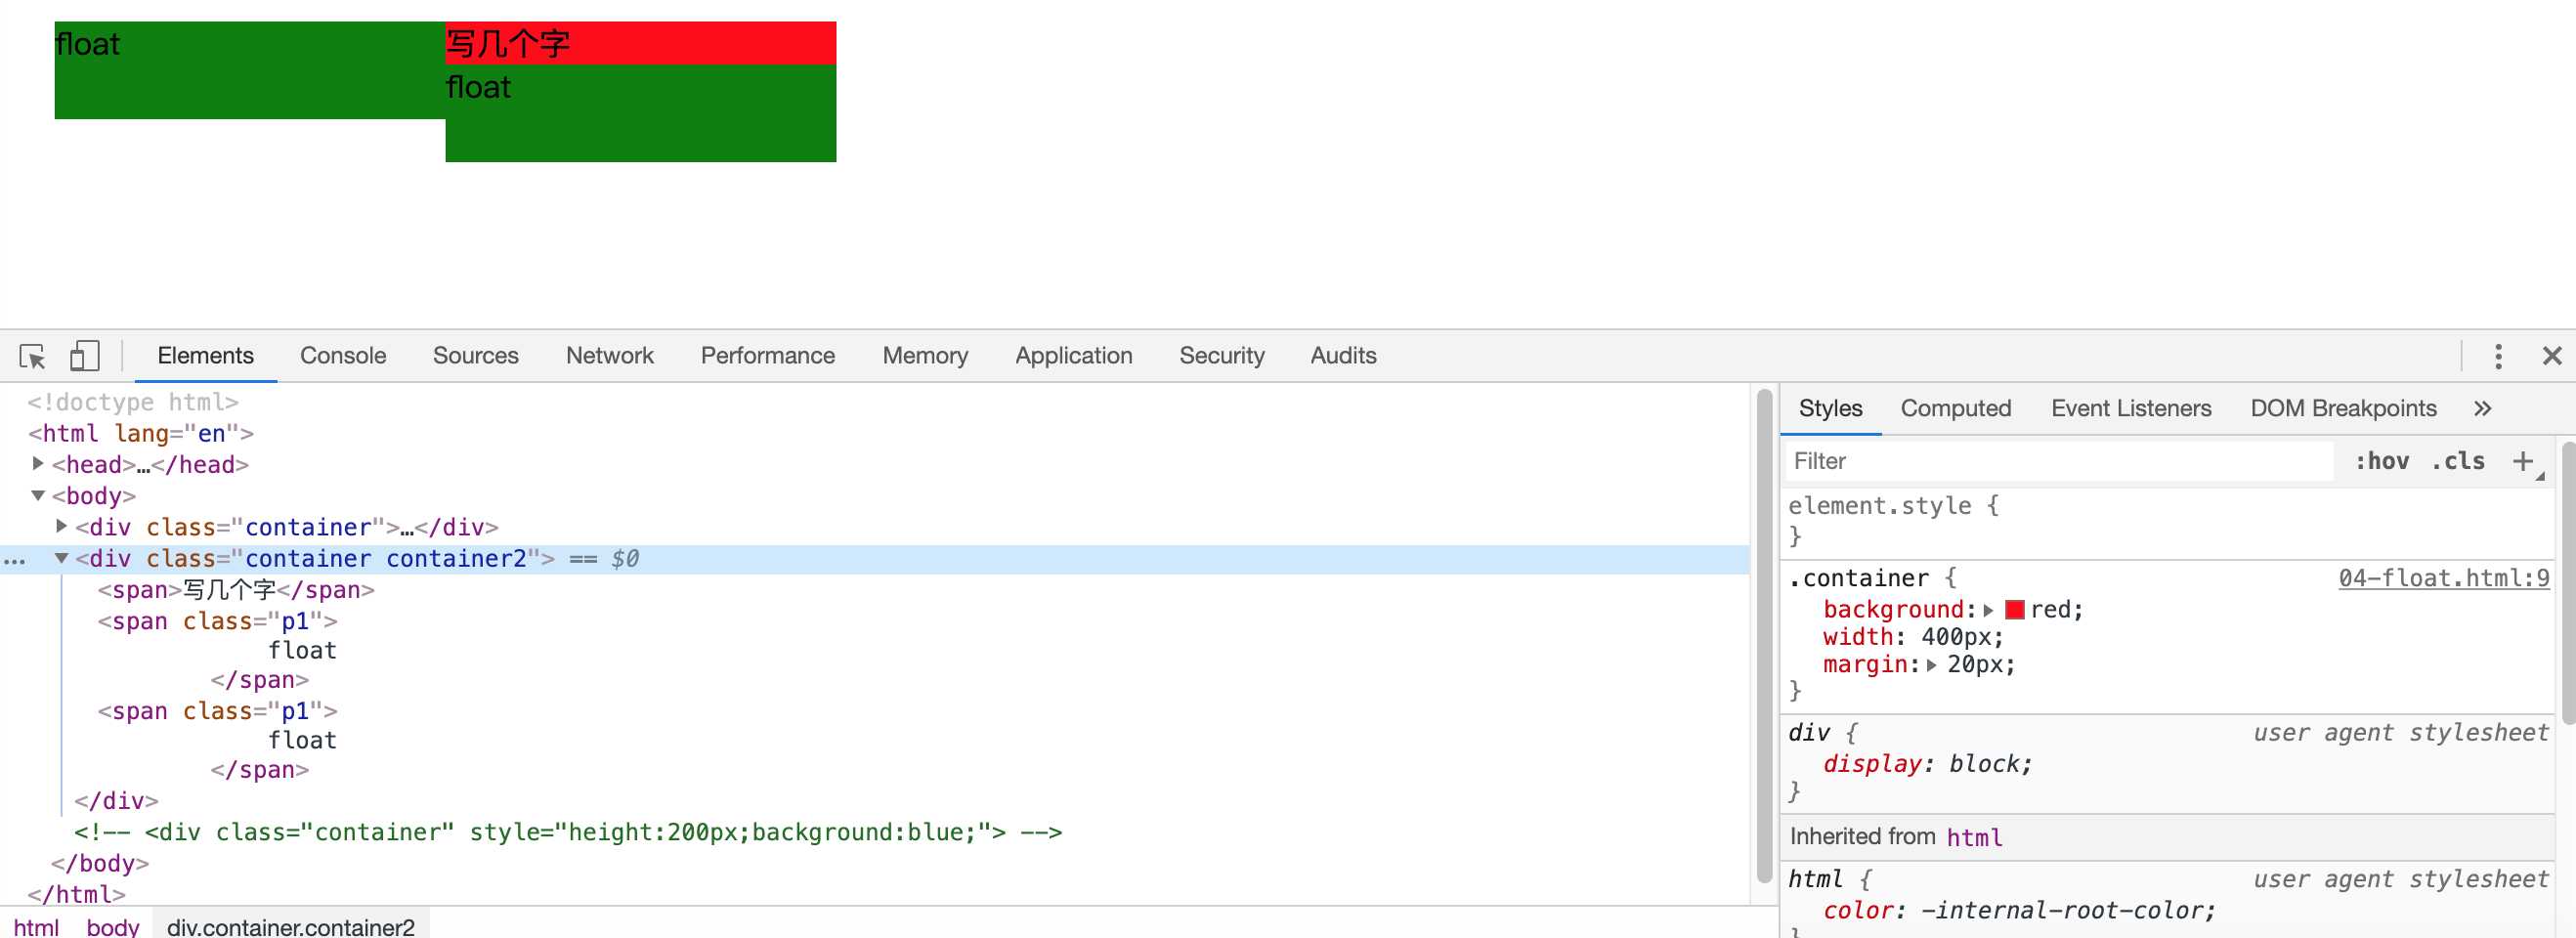
Task: Click the left green float box on page
Action: click(x=250, y=70)
